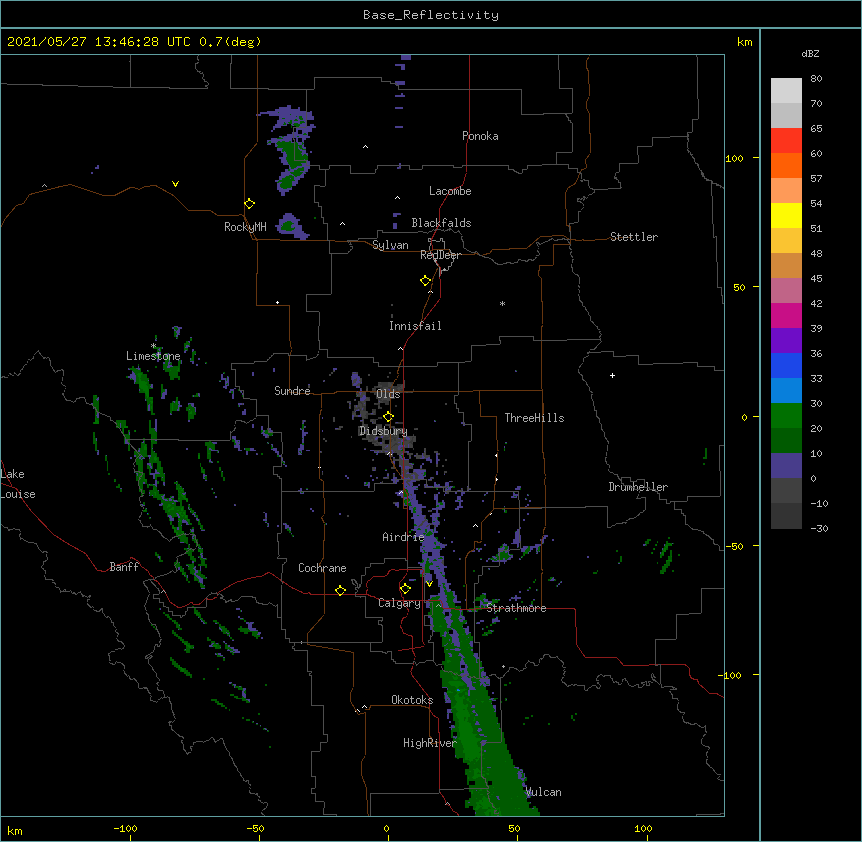
Task: Select the yellow diamond marker at Olds
Action: tap(388, 417)
